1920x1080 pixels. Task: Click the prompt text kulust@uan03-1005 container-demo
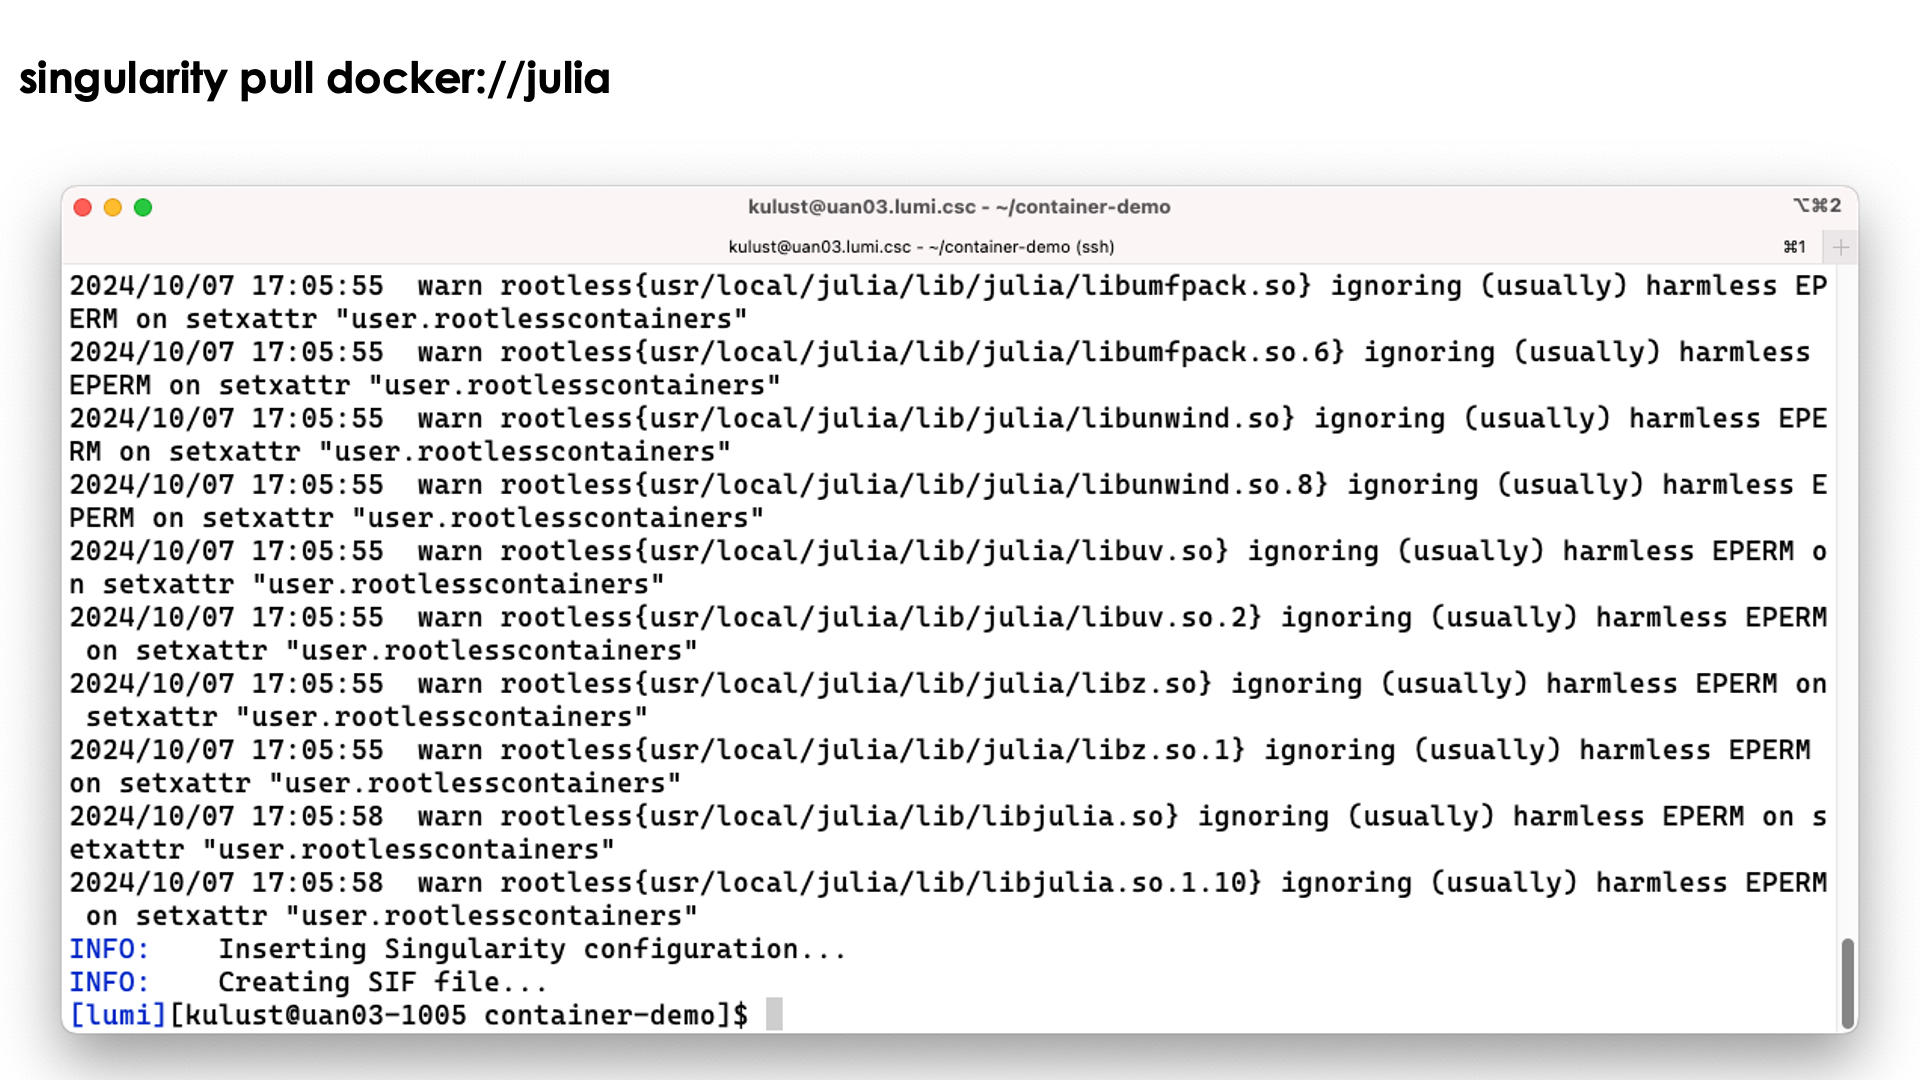[451, 1015]
